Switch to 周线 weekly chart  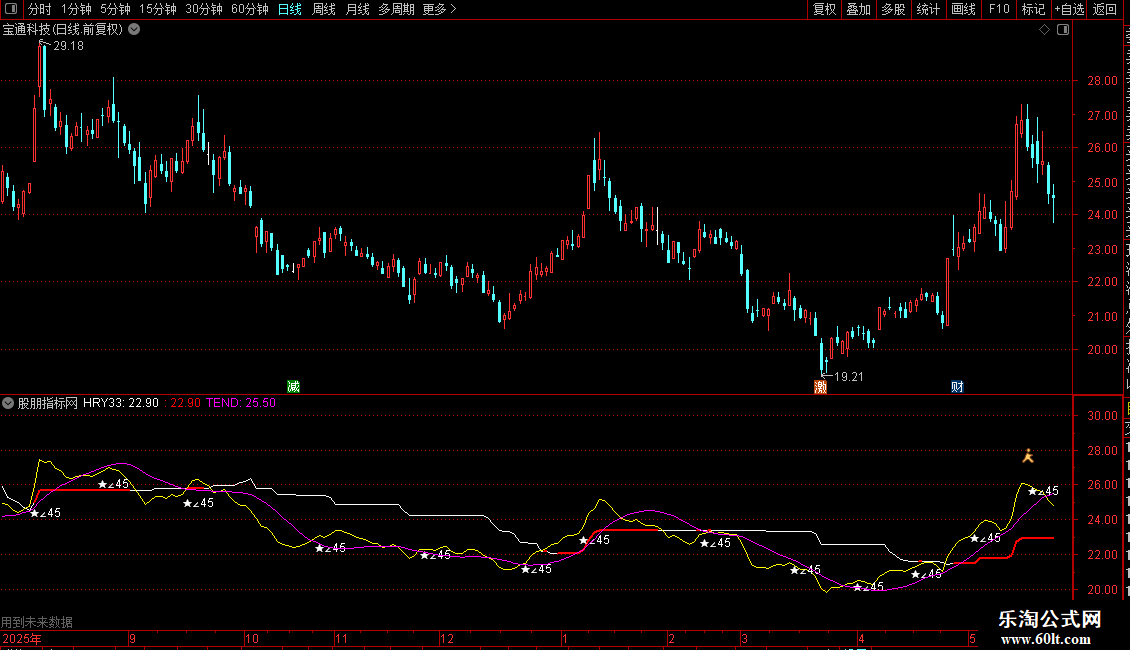click(324, 9)
